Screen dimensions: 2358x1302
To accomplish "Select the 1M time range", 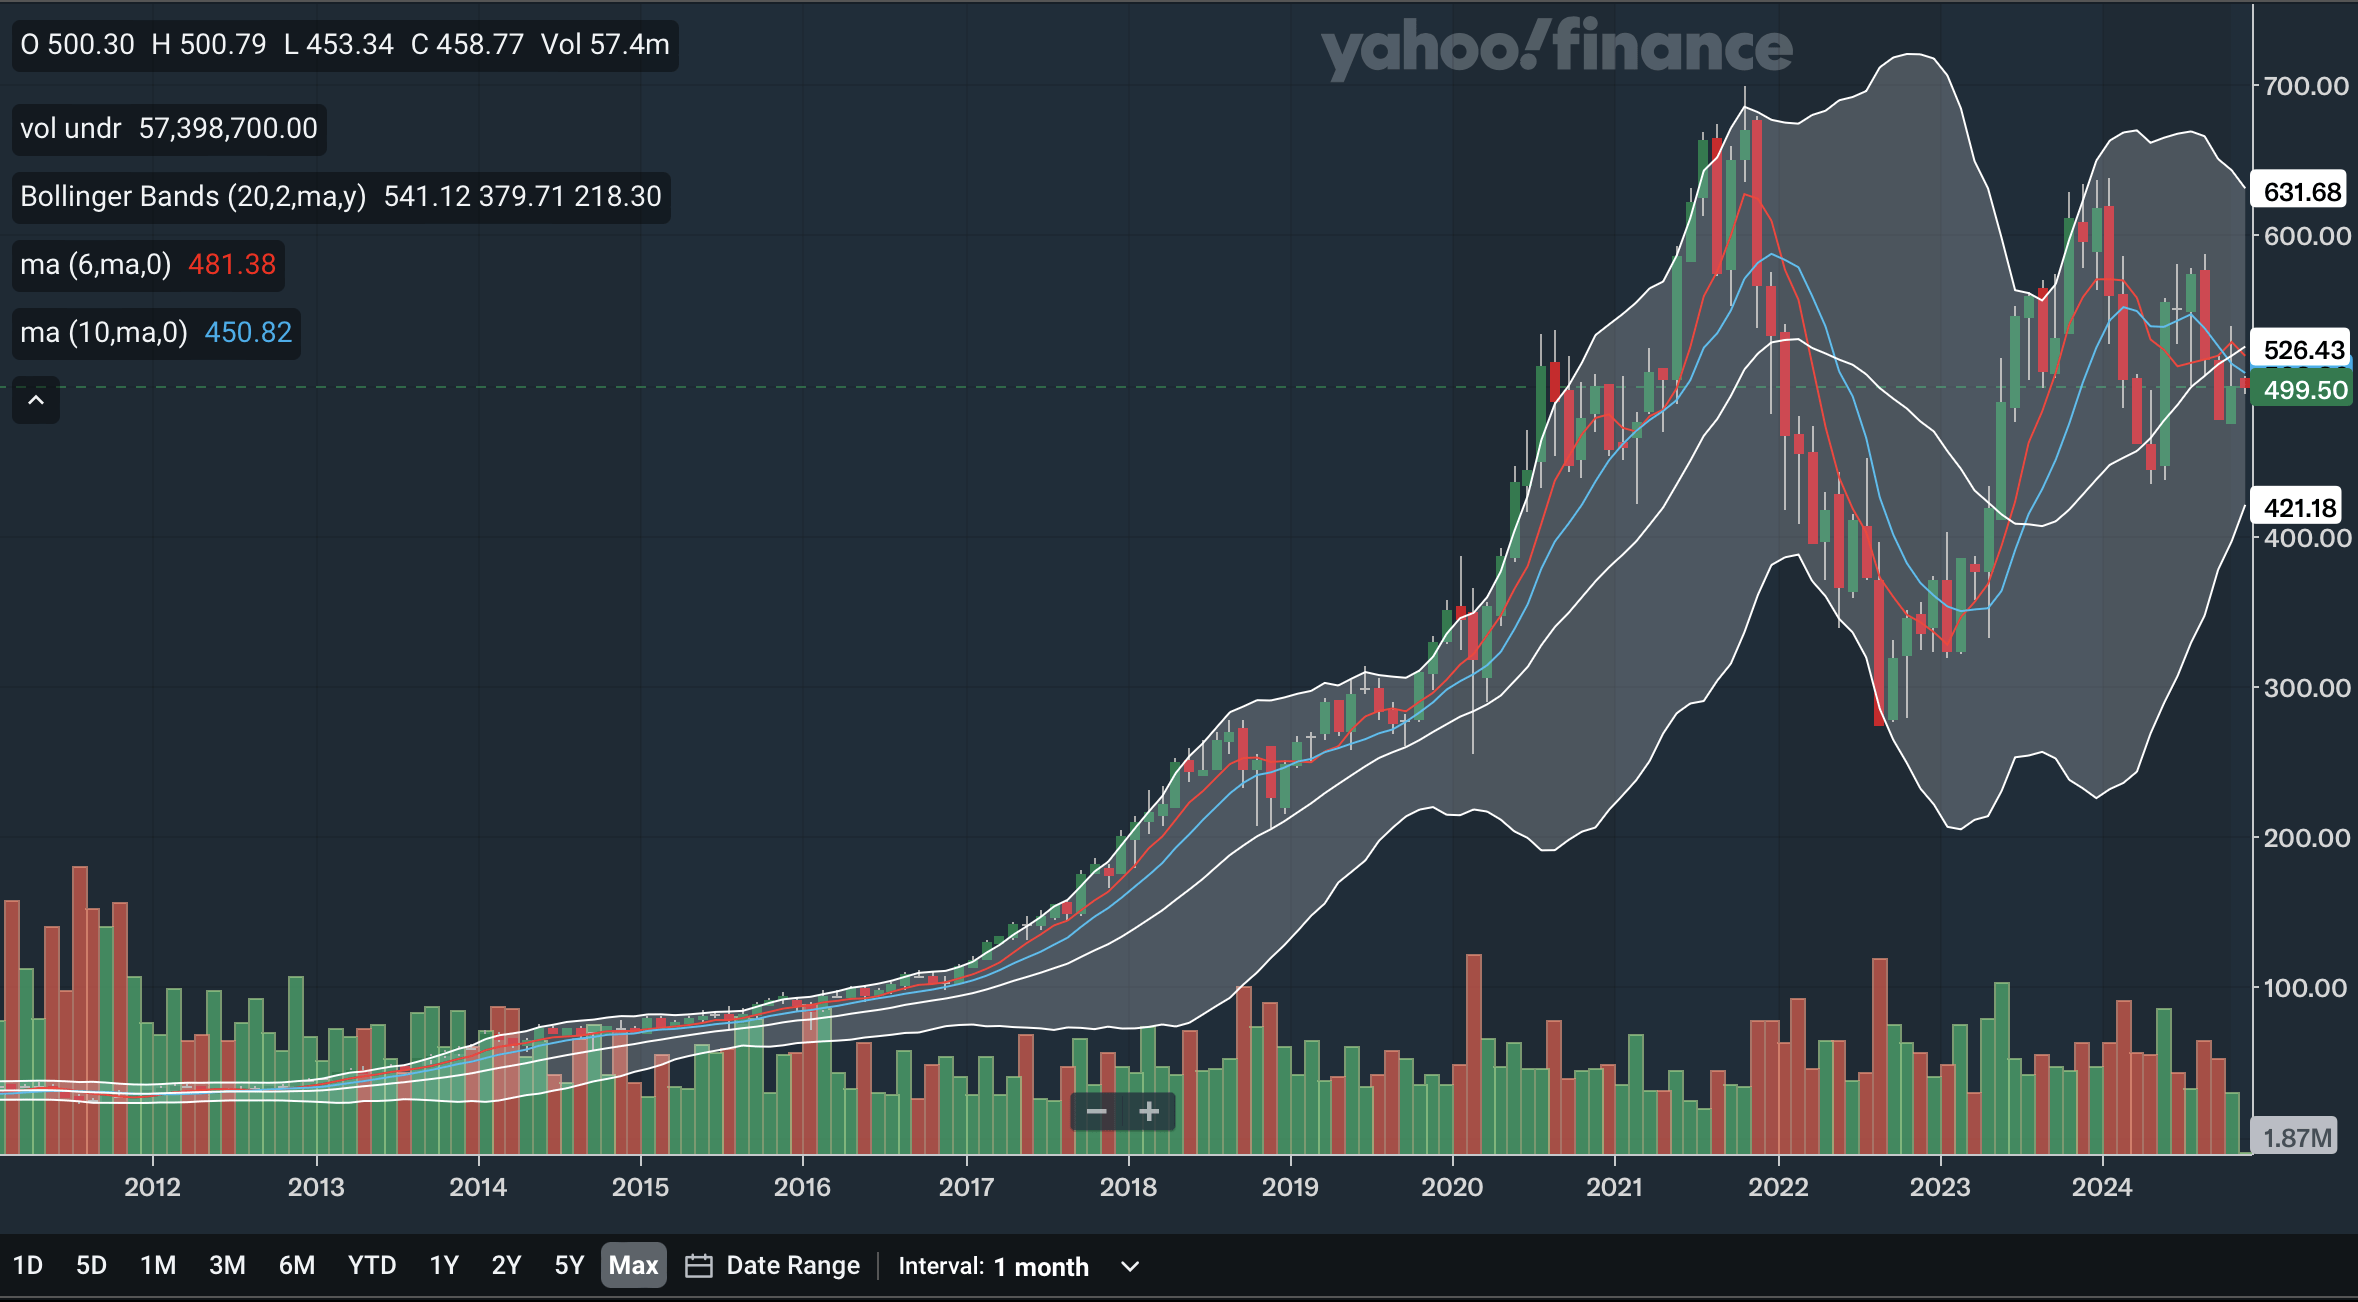I will pos(158,1266).
